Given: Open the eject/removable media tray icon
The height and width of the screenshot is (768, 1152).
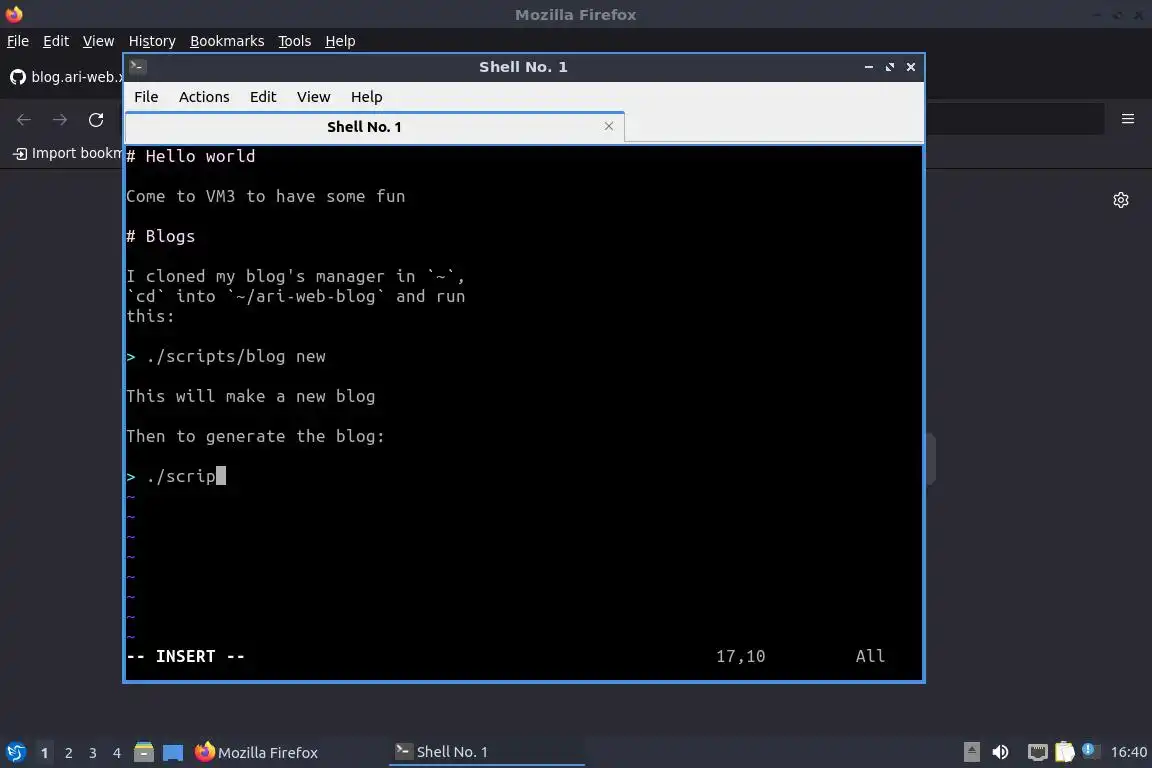Looking at the screenshot, I should coord(971,752).
